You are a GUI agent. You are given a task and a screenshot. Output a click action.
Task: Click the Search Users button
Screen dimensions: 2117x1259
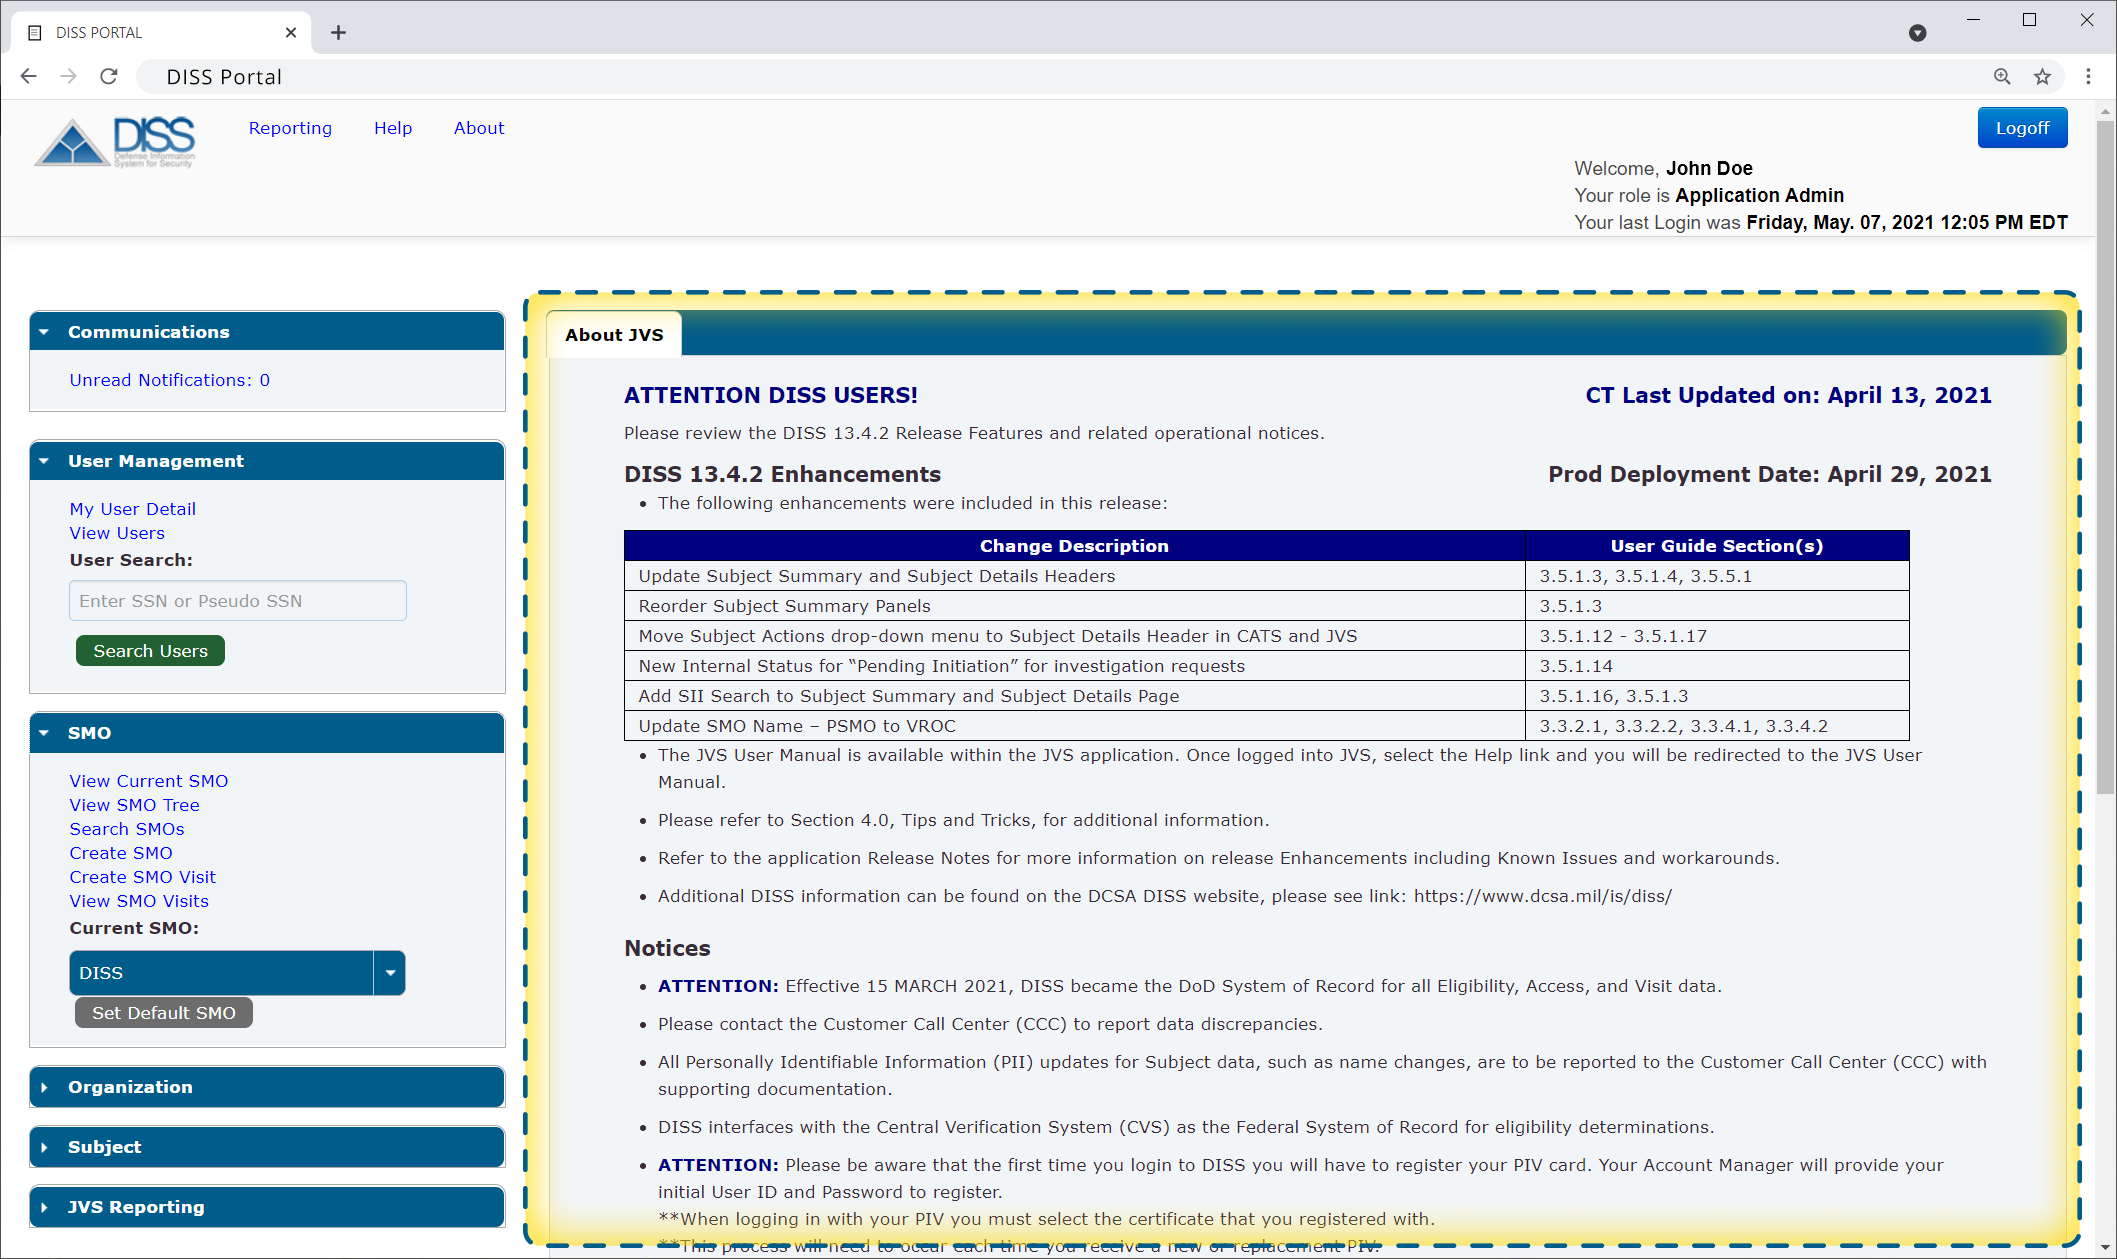click(150, 649)
